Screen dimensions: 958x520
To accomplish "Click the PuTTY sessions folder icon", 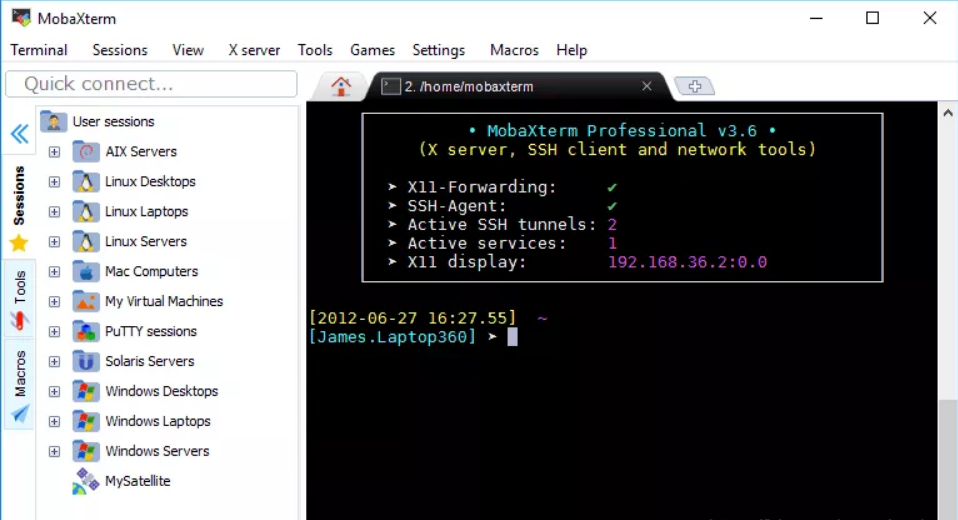I will pyautogui.click(x=86, y=332).
